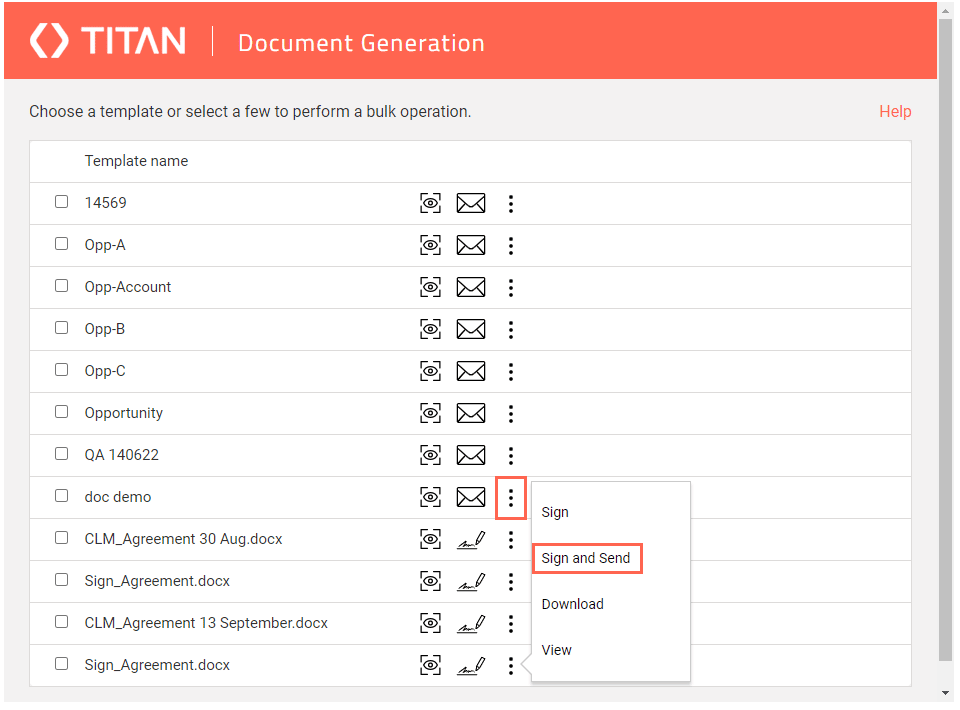
Task: Click the scroll down arrow of the scrollbar
Action: pos(946,693)
